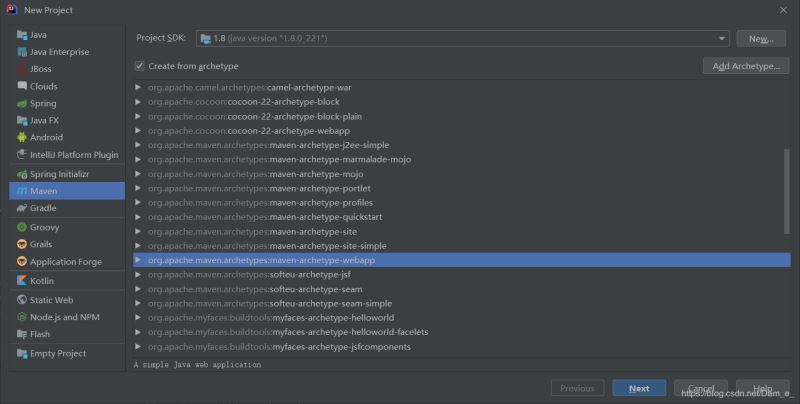The width and height of the screenshot is (800, 404).
Task: Click the Node.js and NPM icon
Action: point(21,317)
